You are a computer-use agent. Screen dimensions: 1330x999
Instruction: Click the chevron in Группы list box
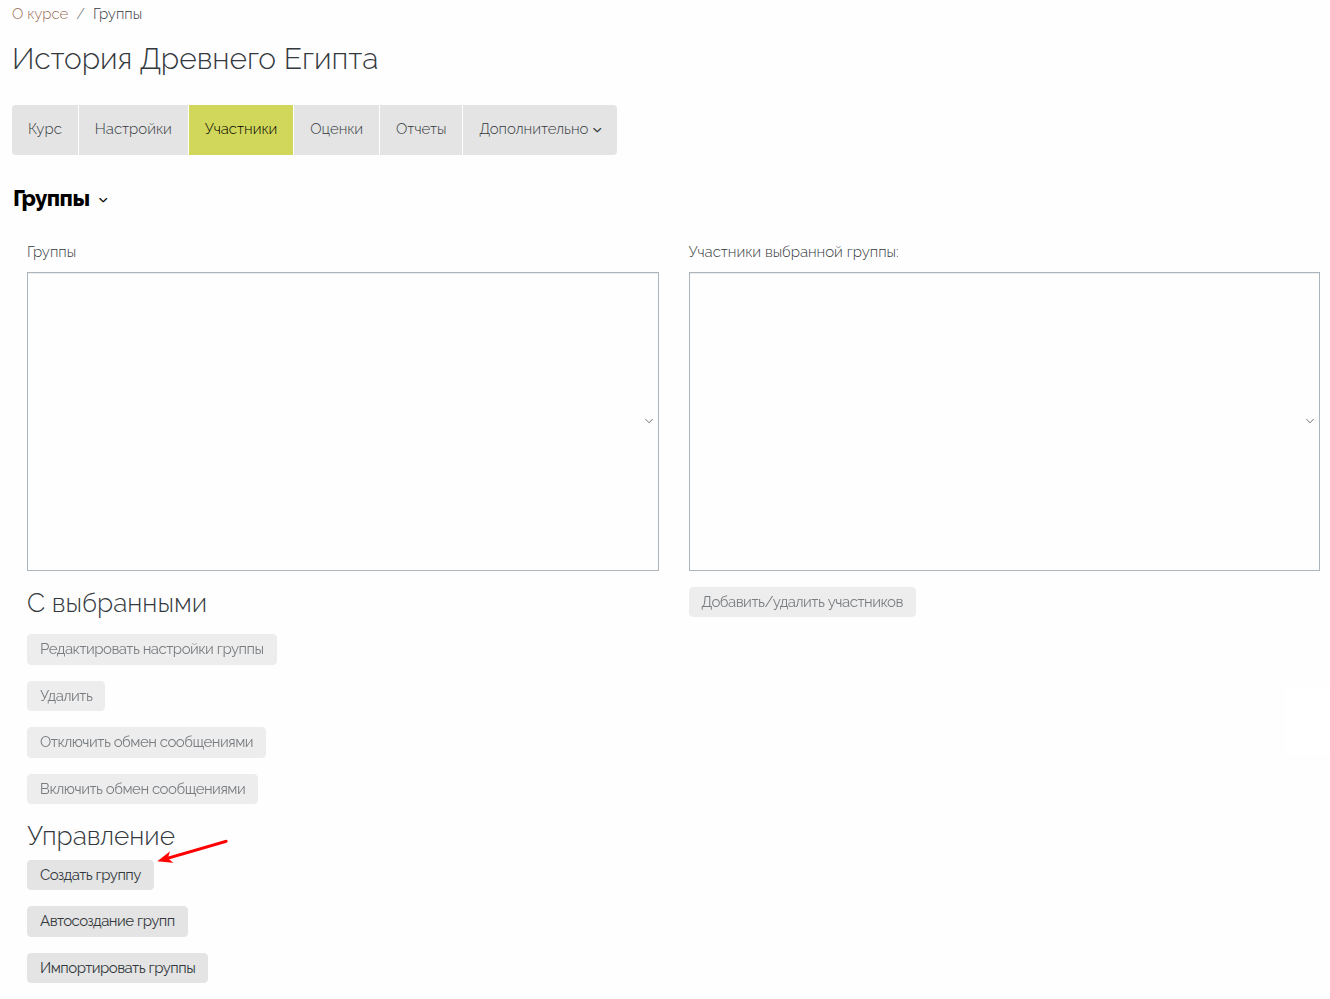coord(649,421)
